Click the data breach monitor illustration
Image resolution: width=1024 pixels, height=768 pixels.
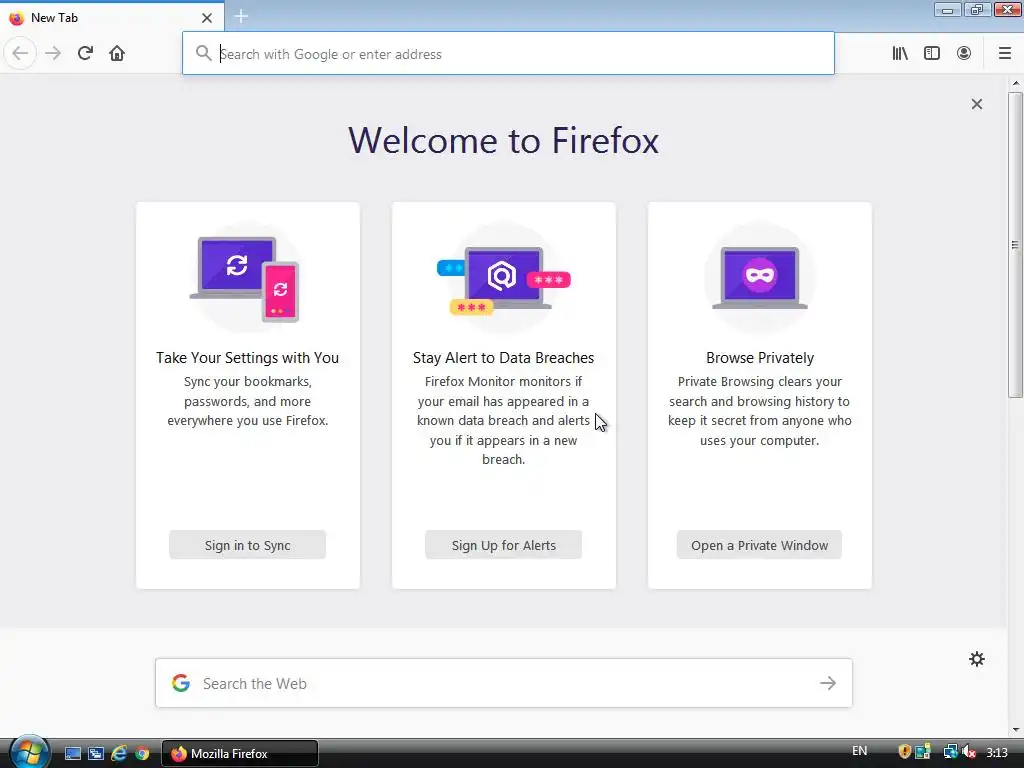(504, 278)
